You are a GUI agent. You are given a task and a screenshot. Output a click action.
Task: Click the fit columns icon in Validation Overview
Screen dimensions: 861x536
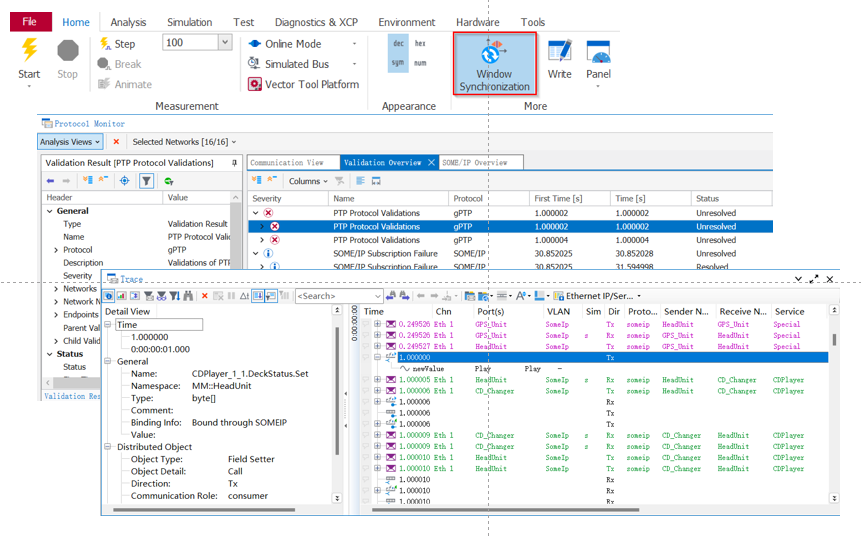coord(376,181)
